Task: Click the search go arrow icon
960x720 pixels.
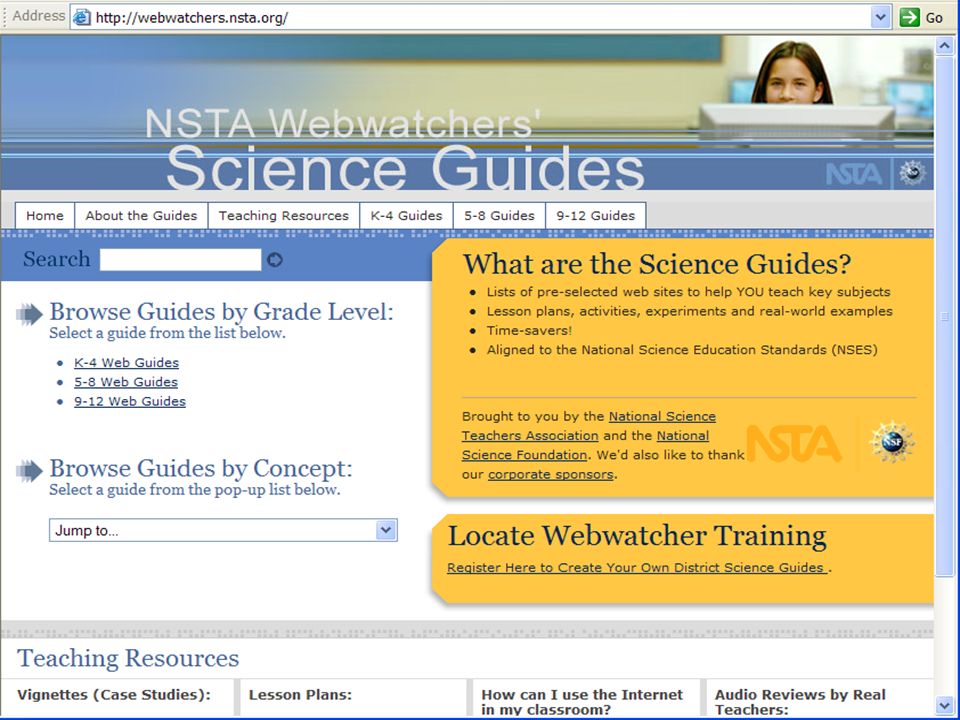Action: tap(275, 260)
